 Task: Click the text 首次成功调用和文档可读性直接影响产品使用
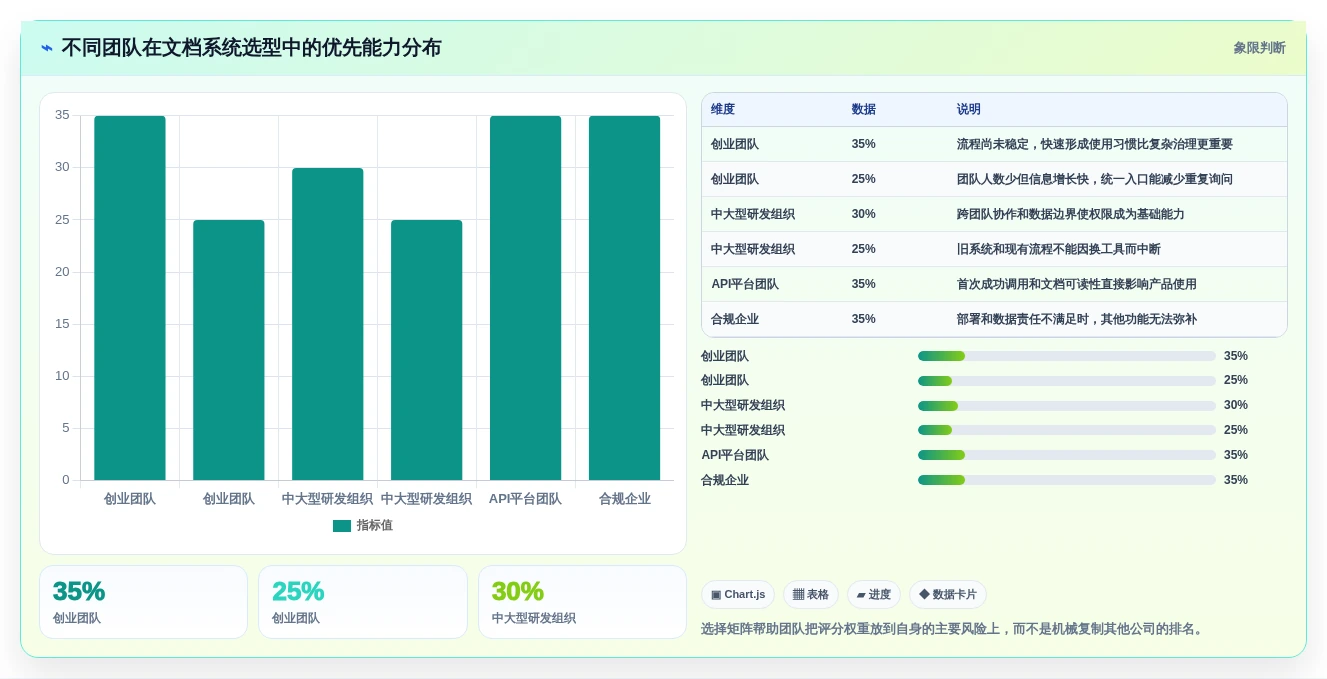1077,284
